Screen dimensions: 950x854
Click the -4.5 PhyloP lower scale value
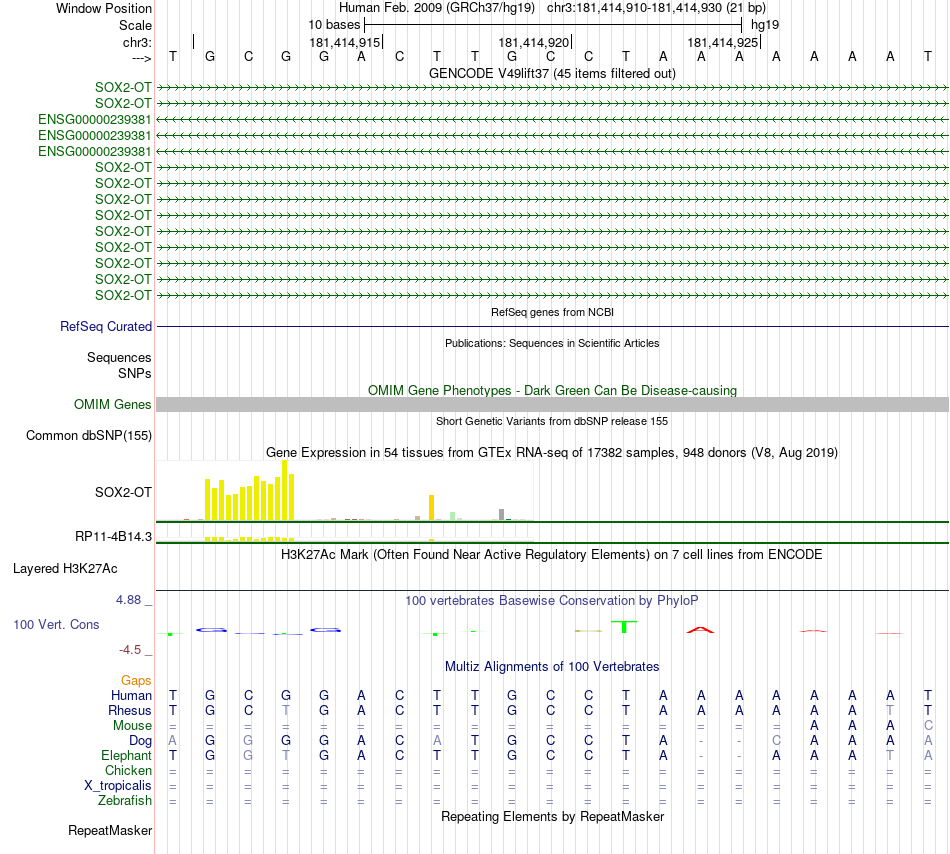(x=130, y=650)
